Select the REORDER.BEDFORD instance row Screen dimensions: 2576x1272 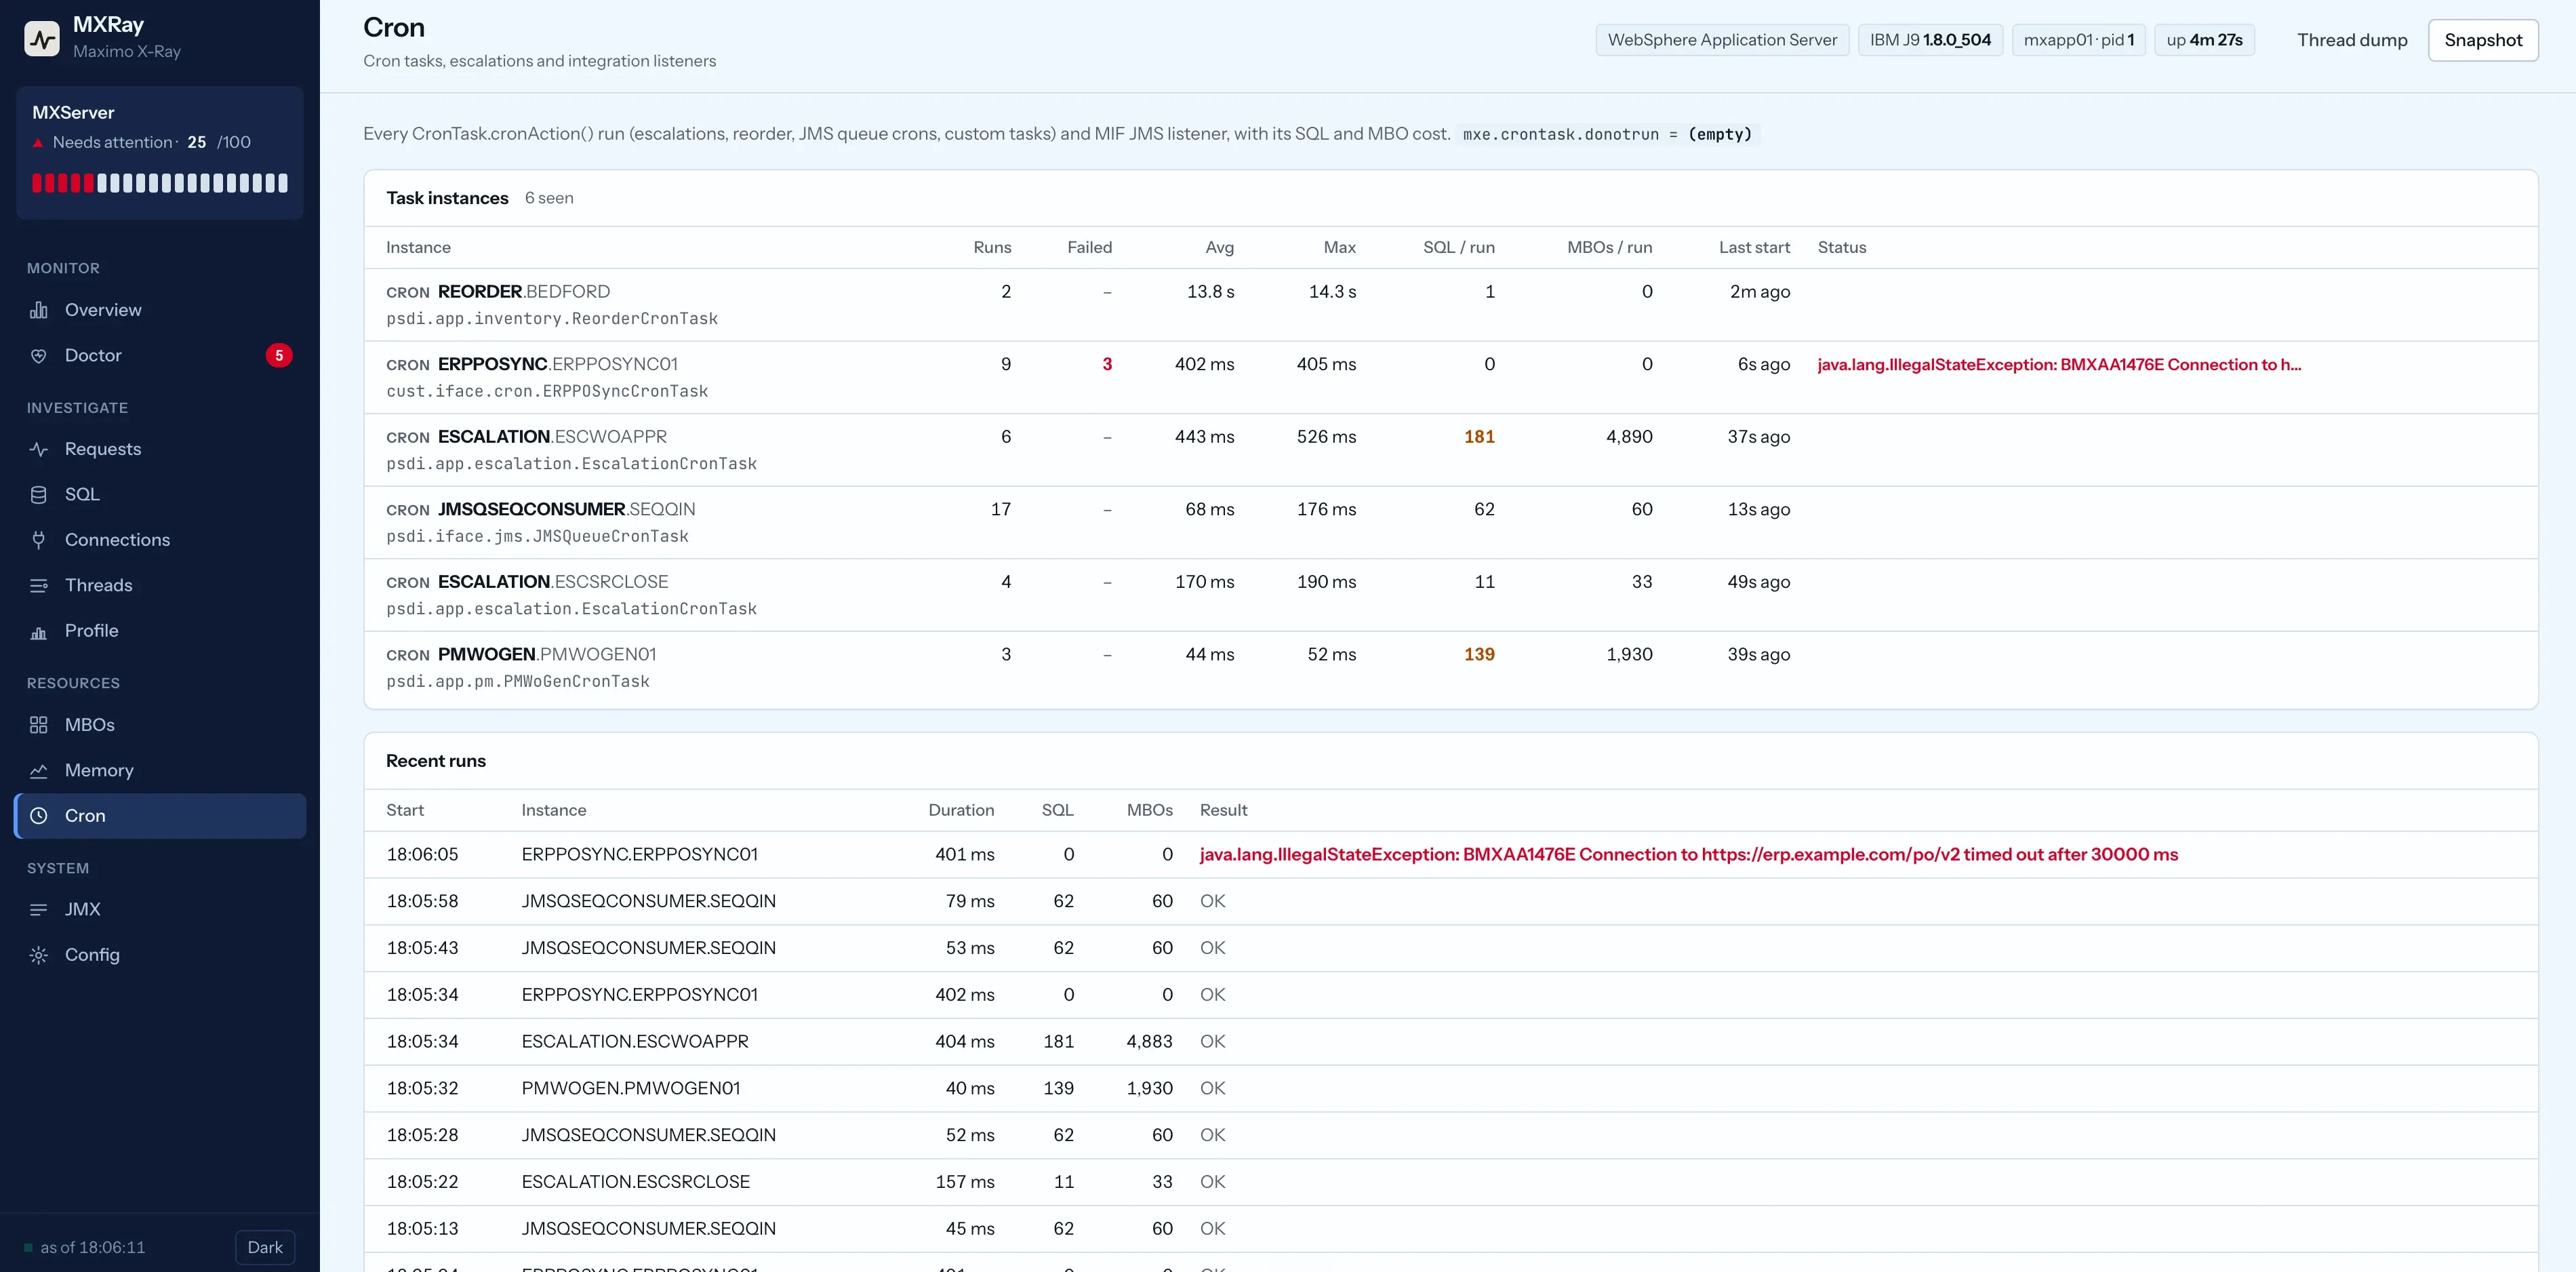[1450, 305]
